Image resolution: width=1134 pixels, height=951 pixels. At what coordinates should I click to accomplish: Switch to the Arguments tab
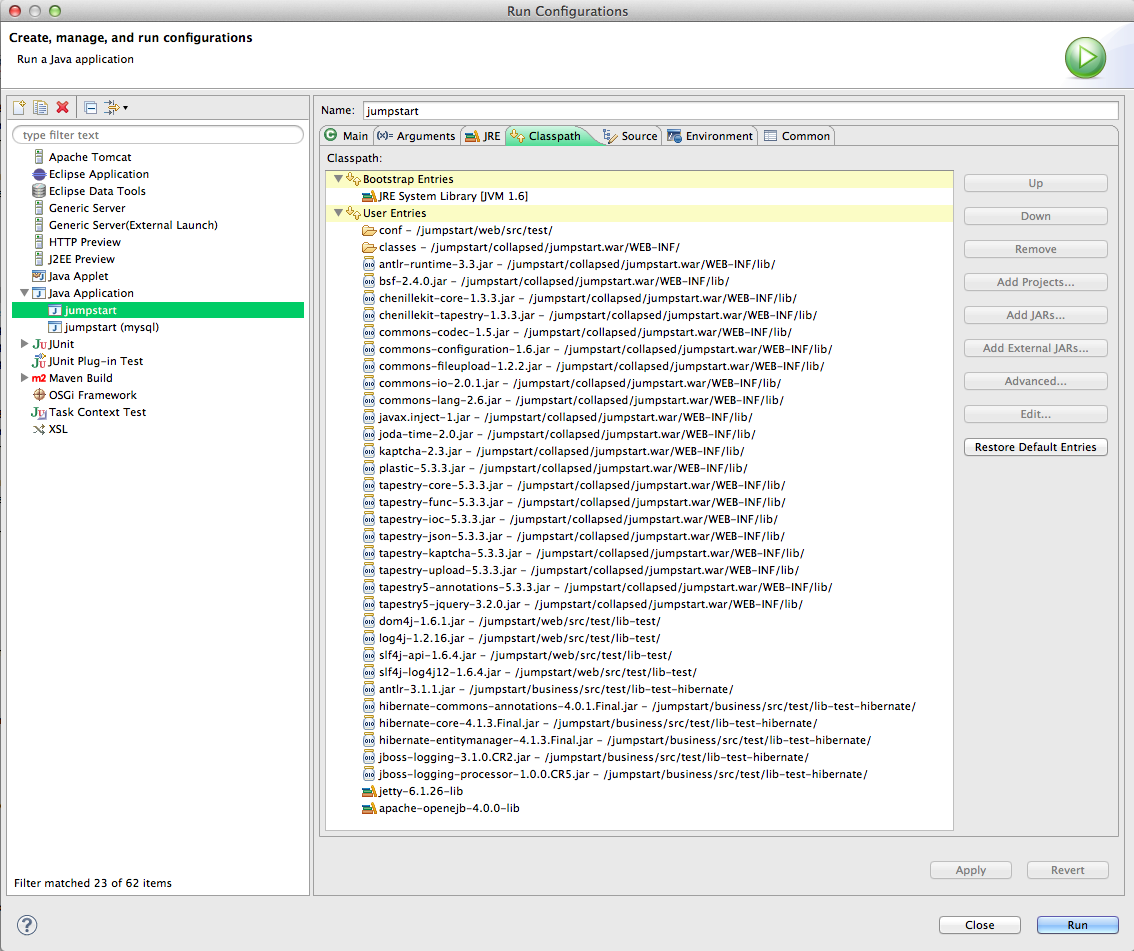[417, 135]
